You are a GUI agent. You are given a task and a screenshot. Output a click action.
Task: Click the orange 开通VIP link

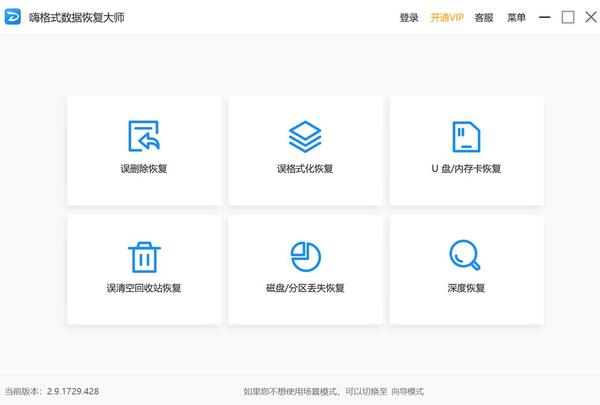tap(447, 18)
